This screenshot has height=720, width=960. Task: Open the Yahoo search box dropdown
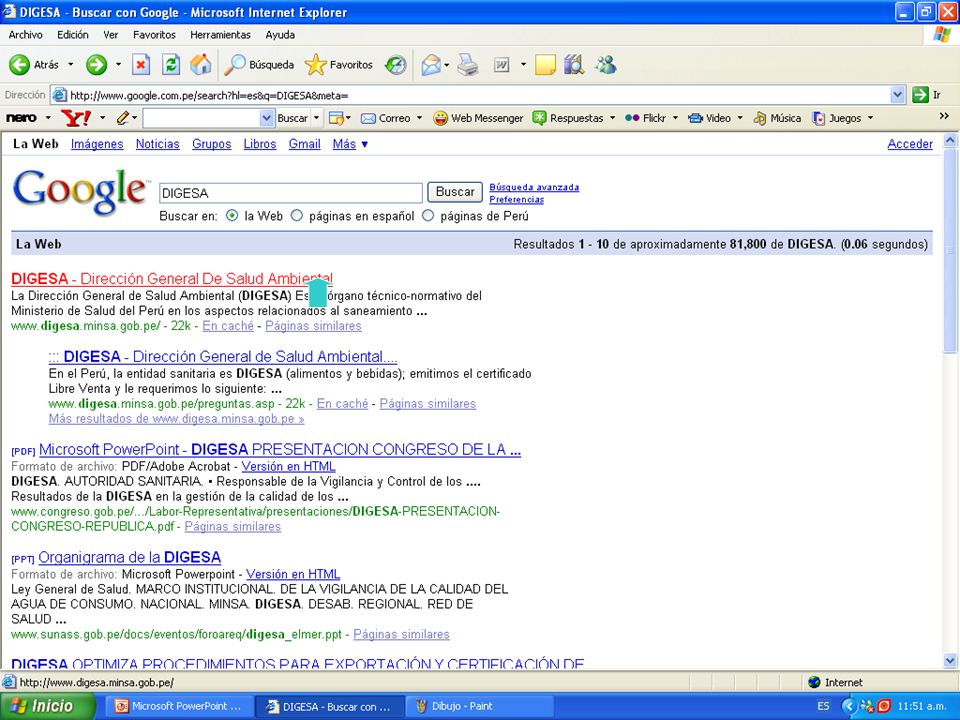tap(267, 118)
